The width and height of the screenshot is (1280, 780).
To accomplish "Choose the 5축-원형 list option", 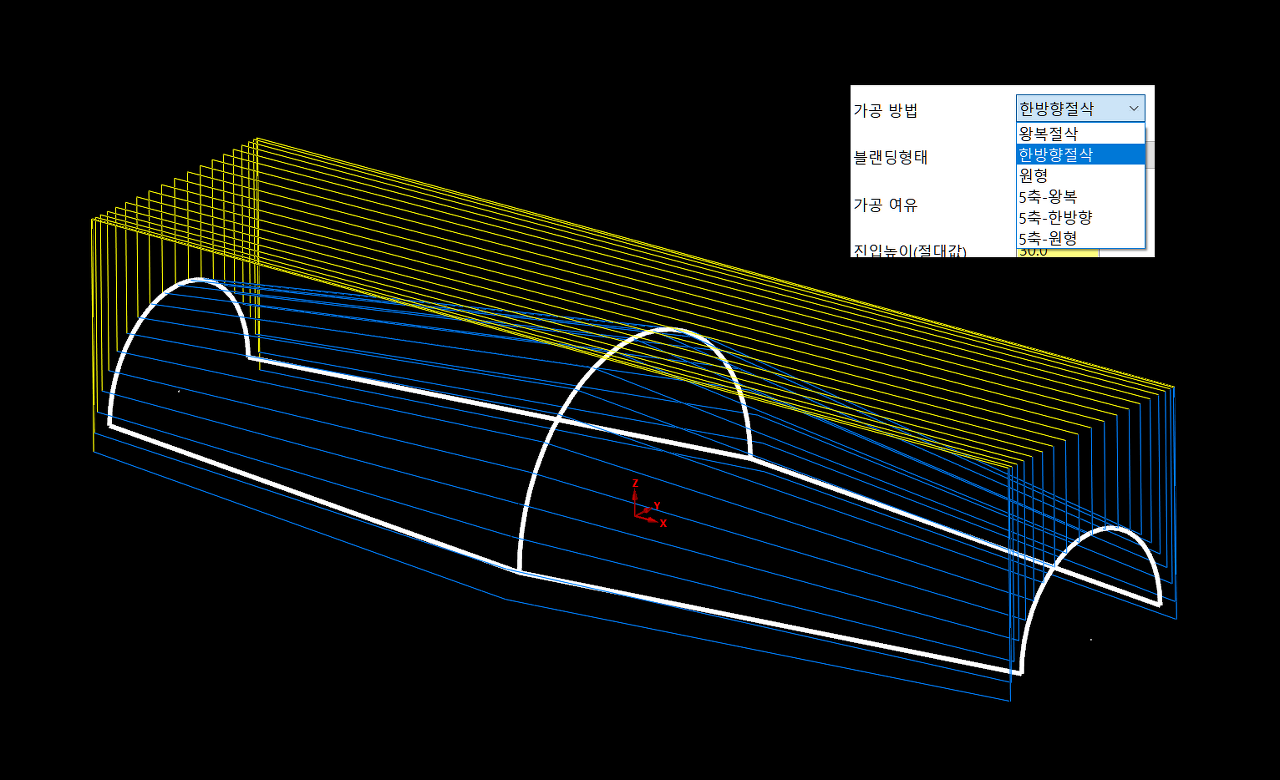I will (x=1079, y=238).
